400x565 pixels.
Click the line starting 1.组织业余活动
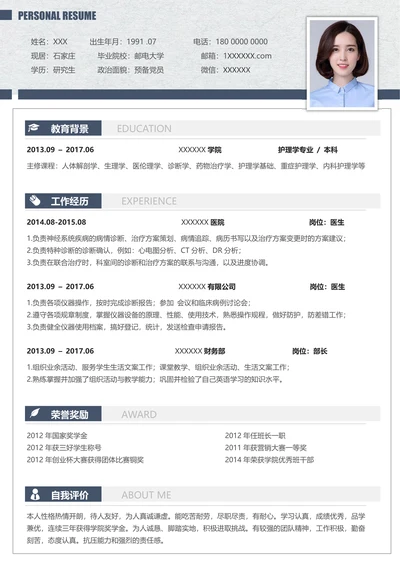tap(158, 367)
